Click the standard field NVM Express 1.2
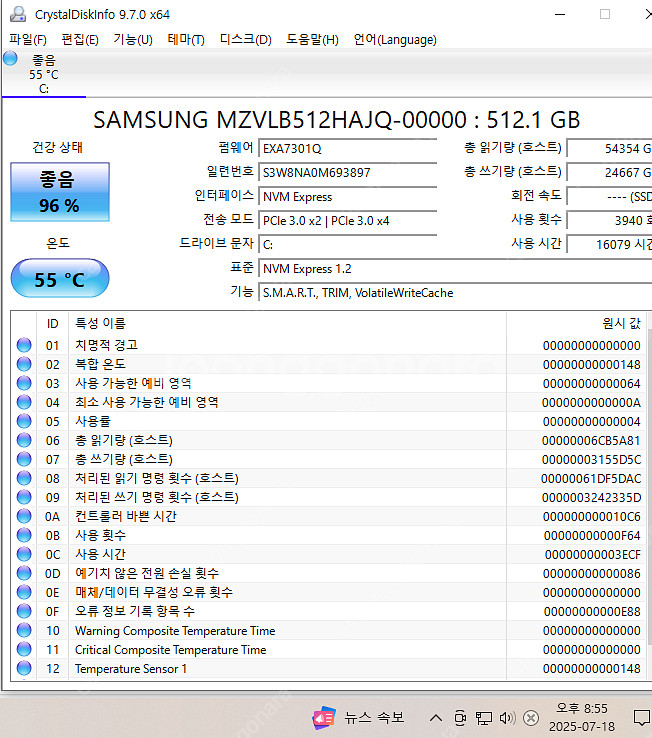 click(x=455, y=269)
